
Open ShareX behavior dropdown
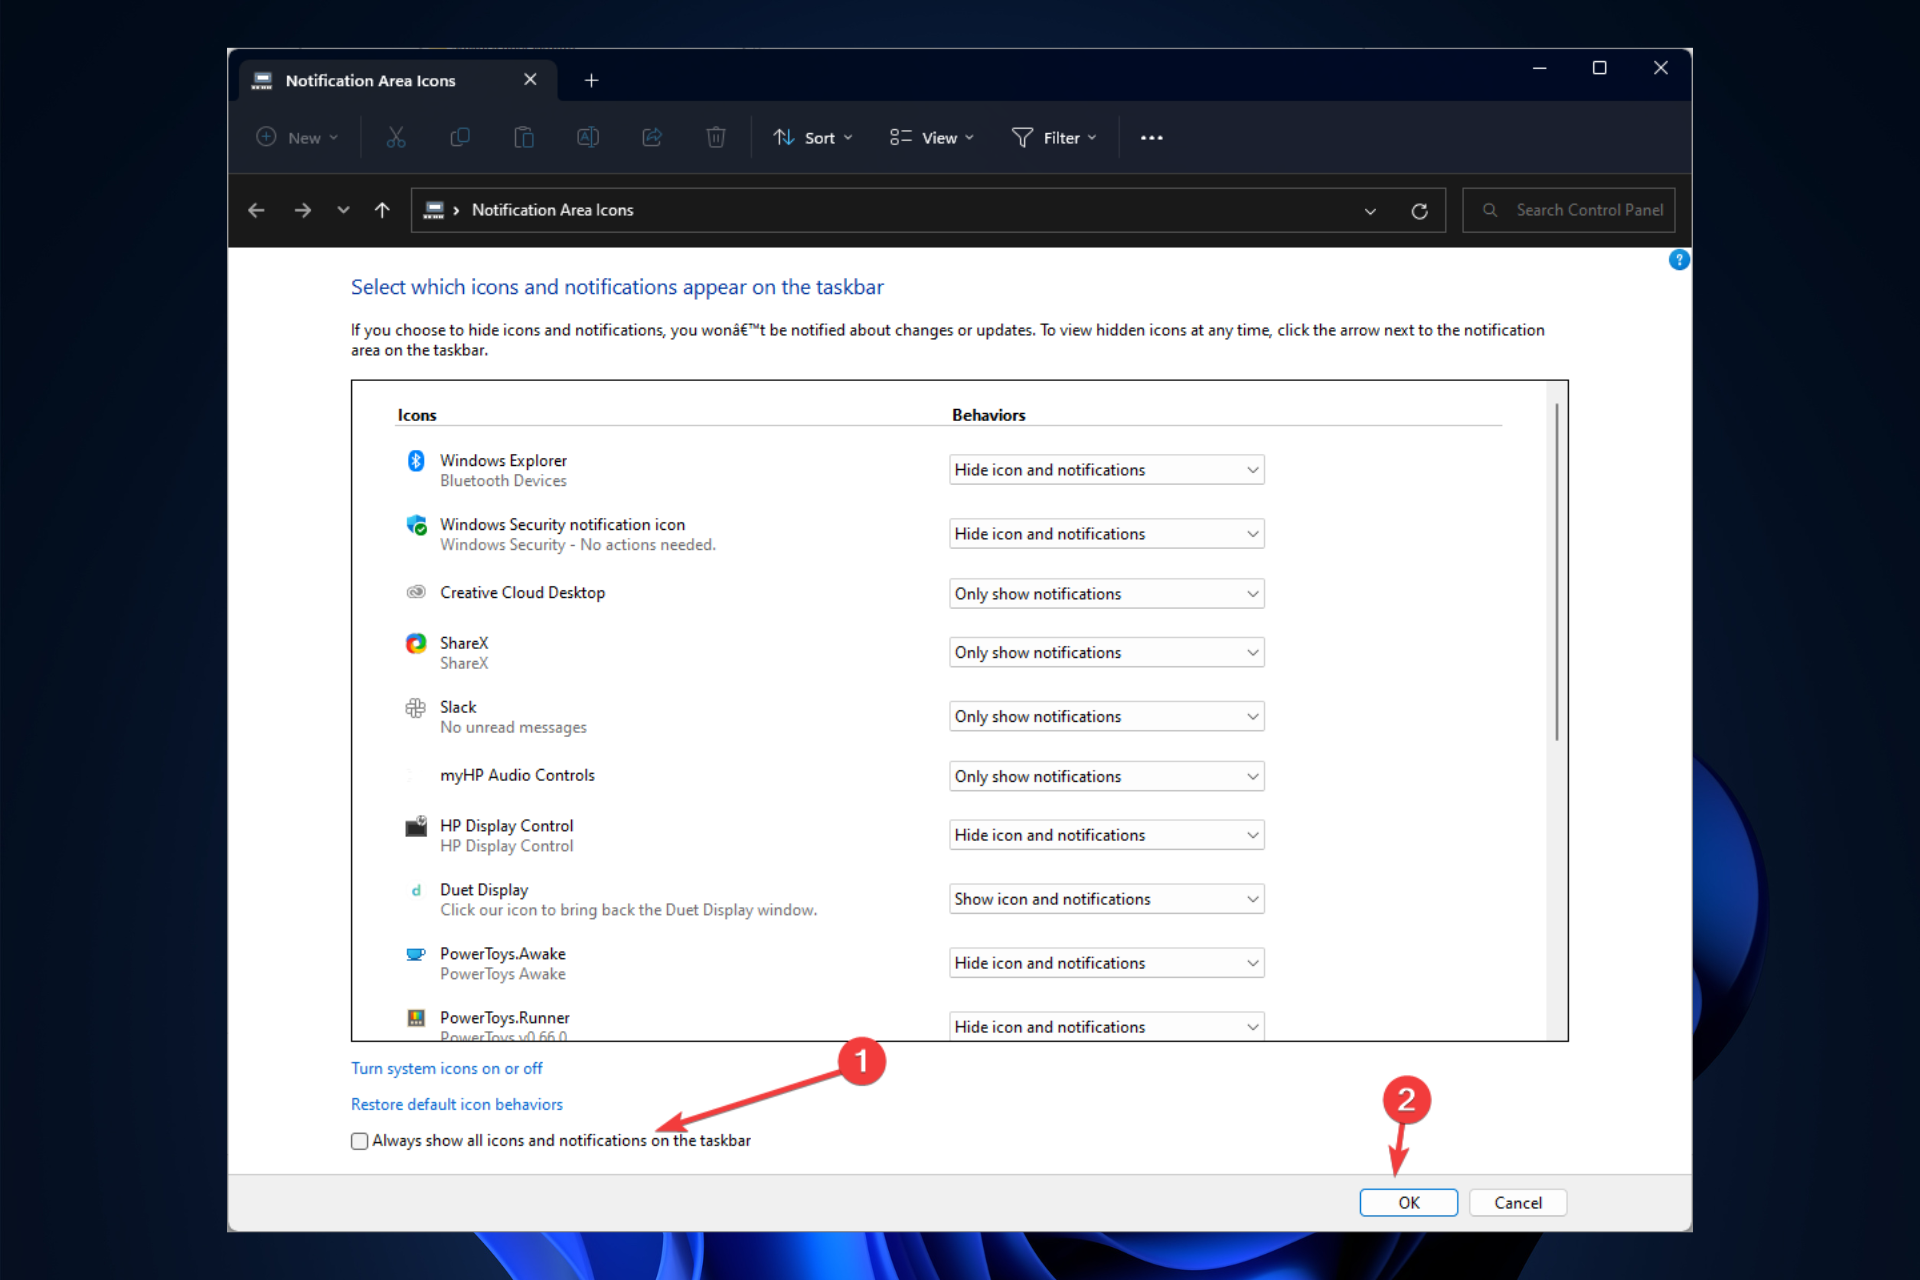tap(1106, 653)
